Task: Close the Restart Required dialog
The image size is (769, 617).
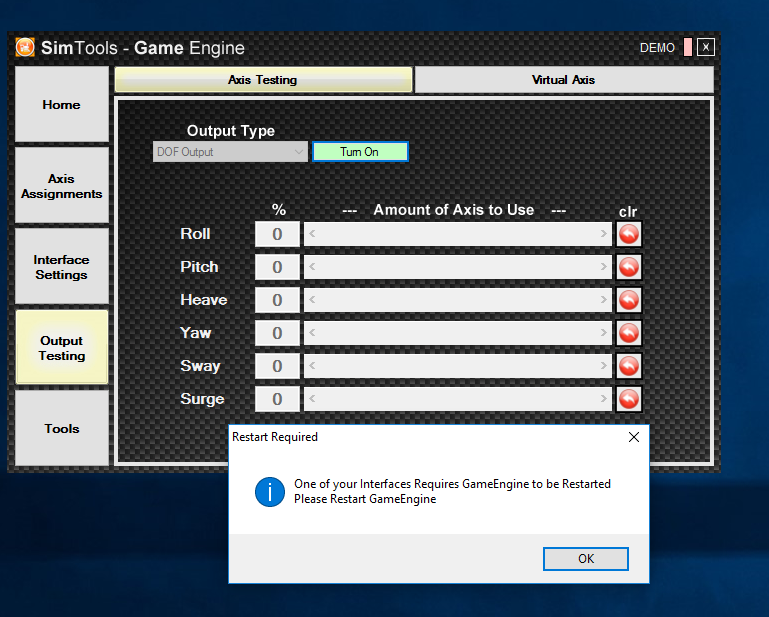Action: click(x=634, y=437)
